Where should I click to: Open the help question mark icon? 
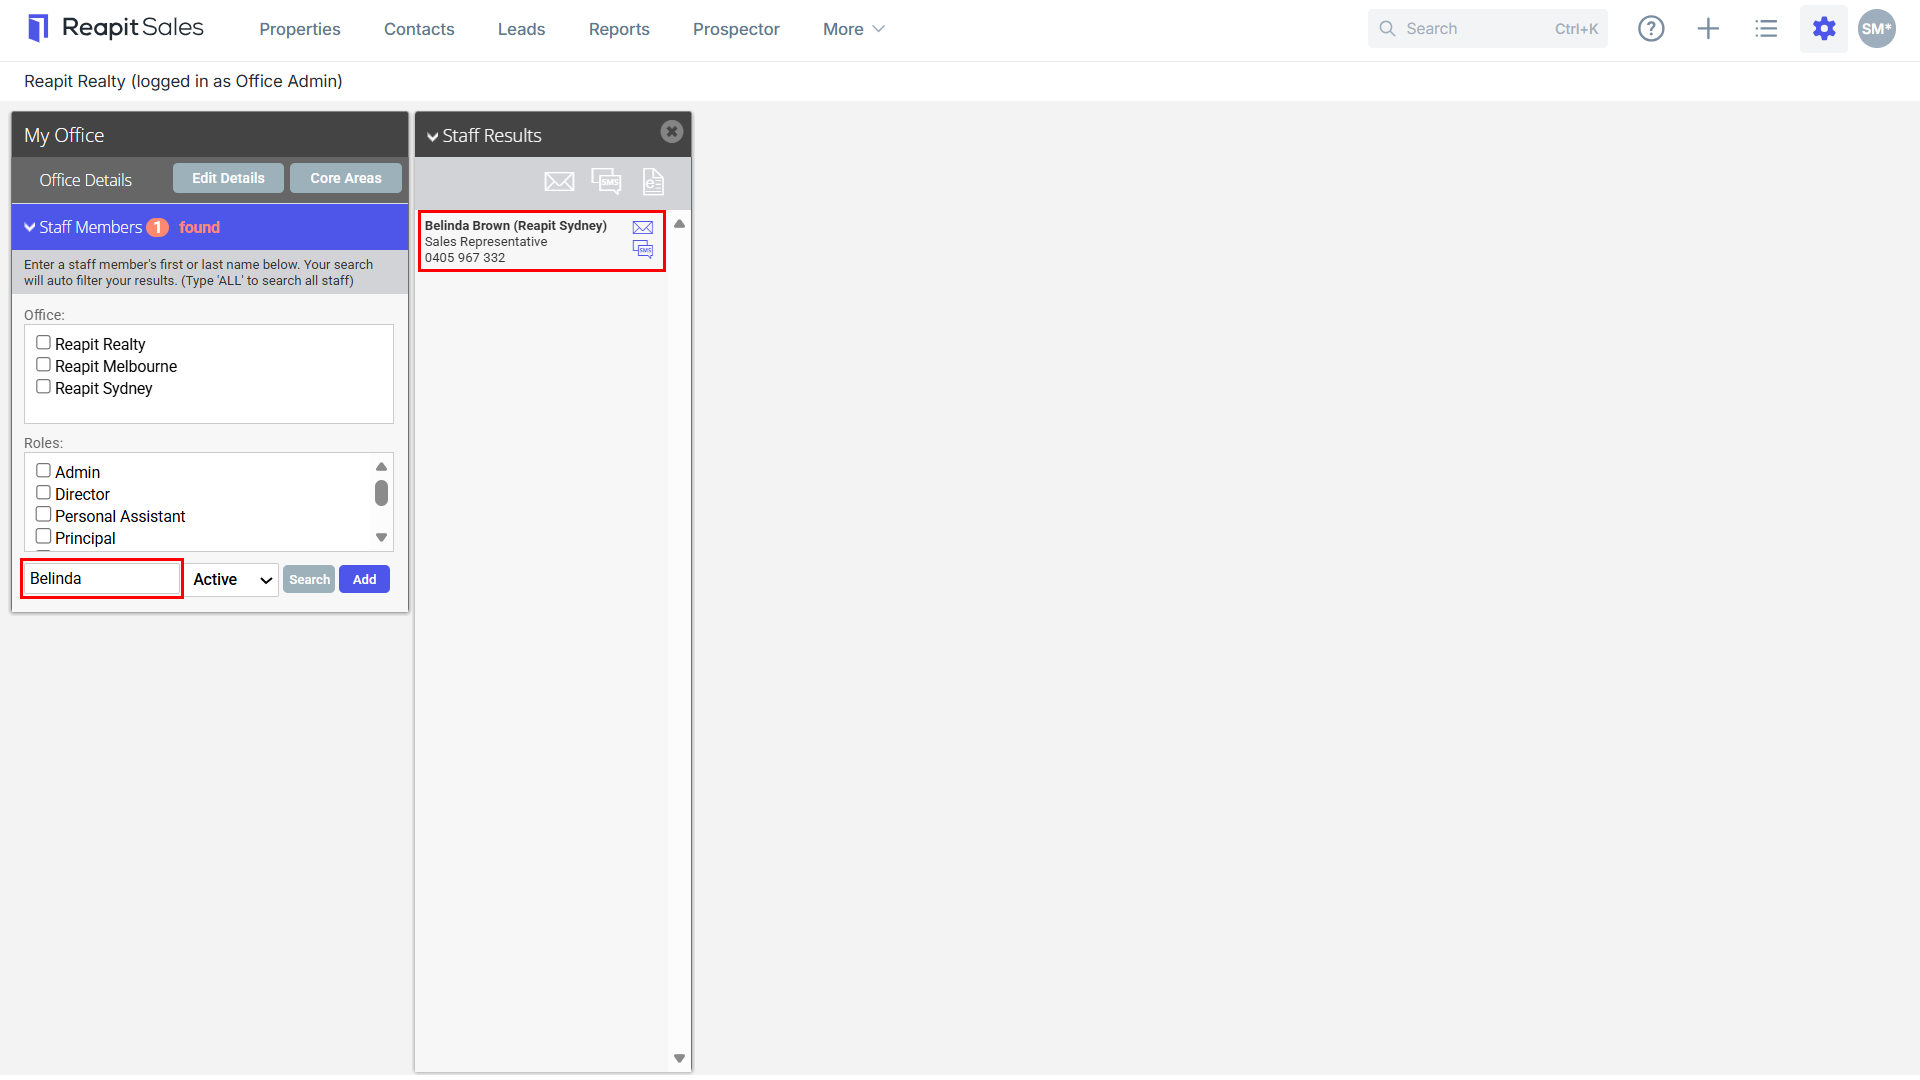(1651, 29)
